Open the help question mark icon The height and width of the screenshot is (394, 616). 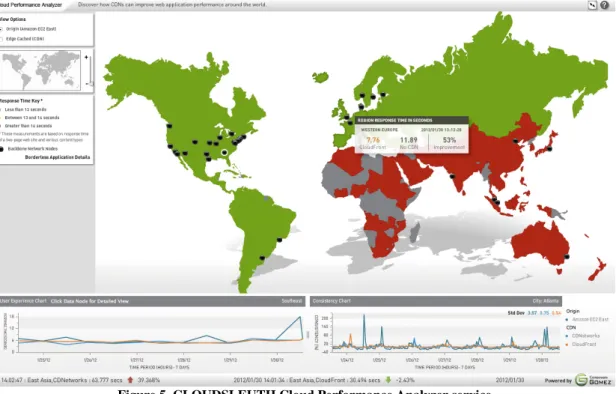click(604, 5)
